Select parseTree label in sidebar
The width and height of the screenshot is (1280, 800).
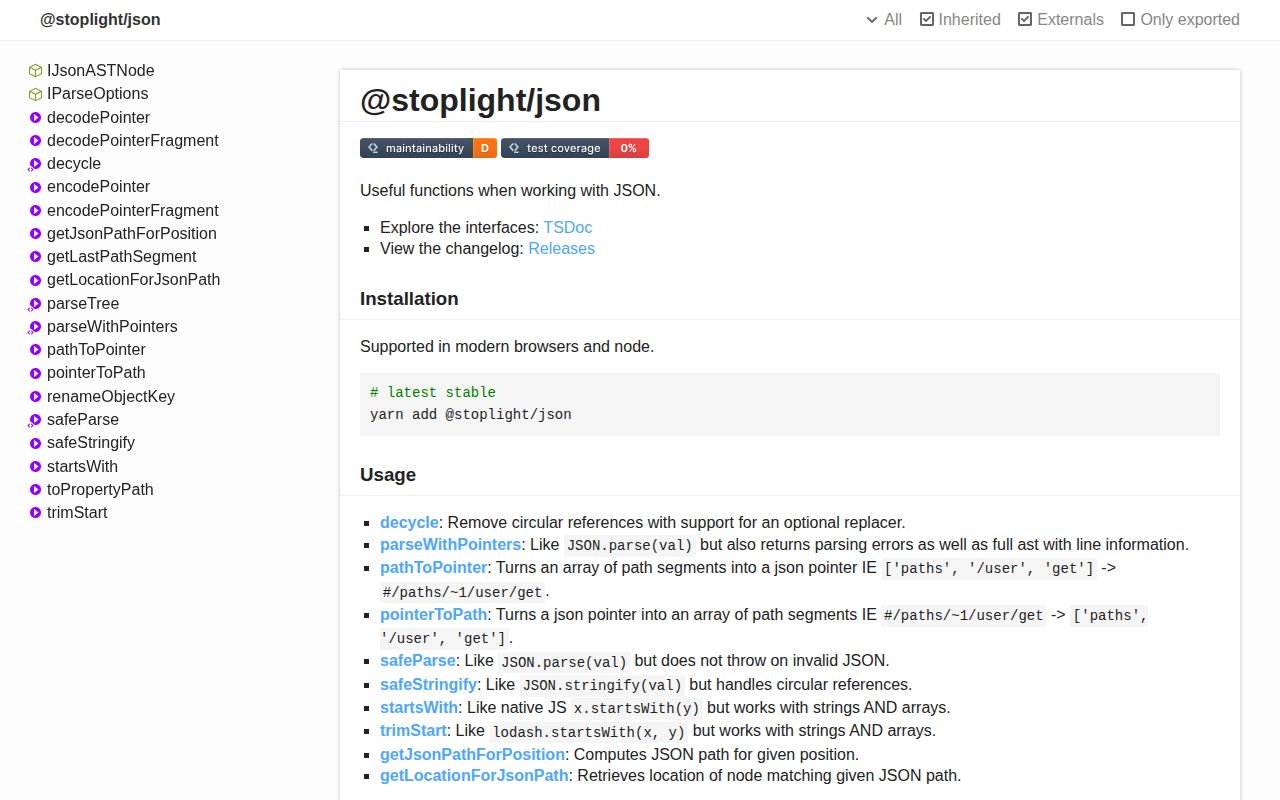click(83, 304)
